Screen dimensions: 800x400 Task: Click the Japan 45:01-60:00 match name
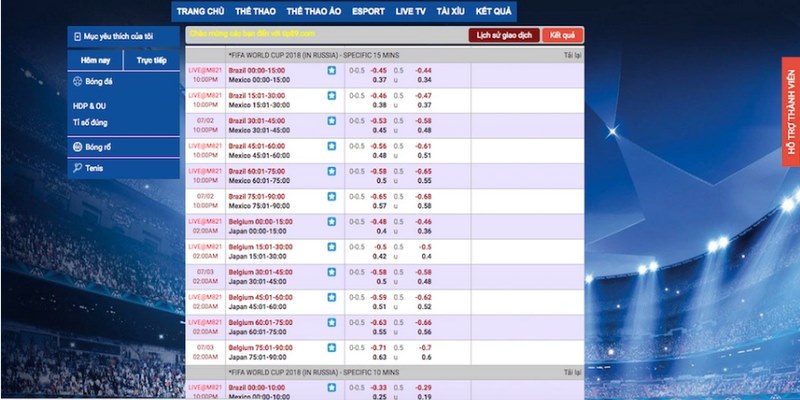[257, 307]
